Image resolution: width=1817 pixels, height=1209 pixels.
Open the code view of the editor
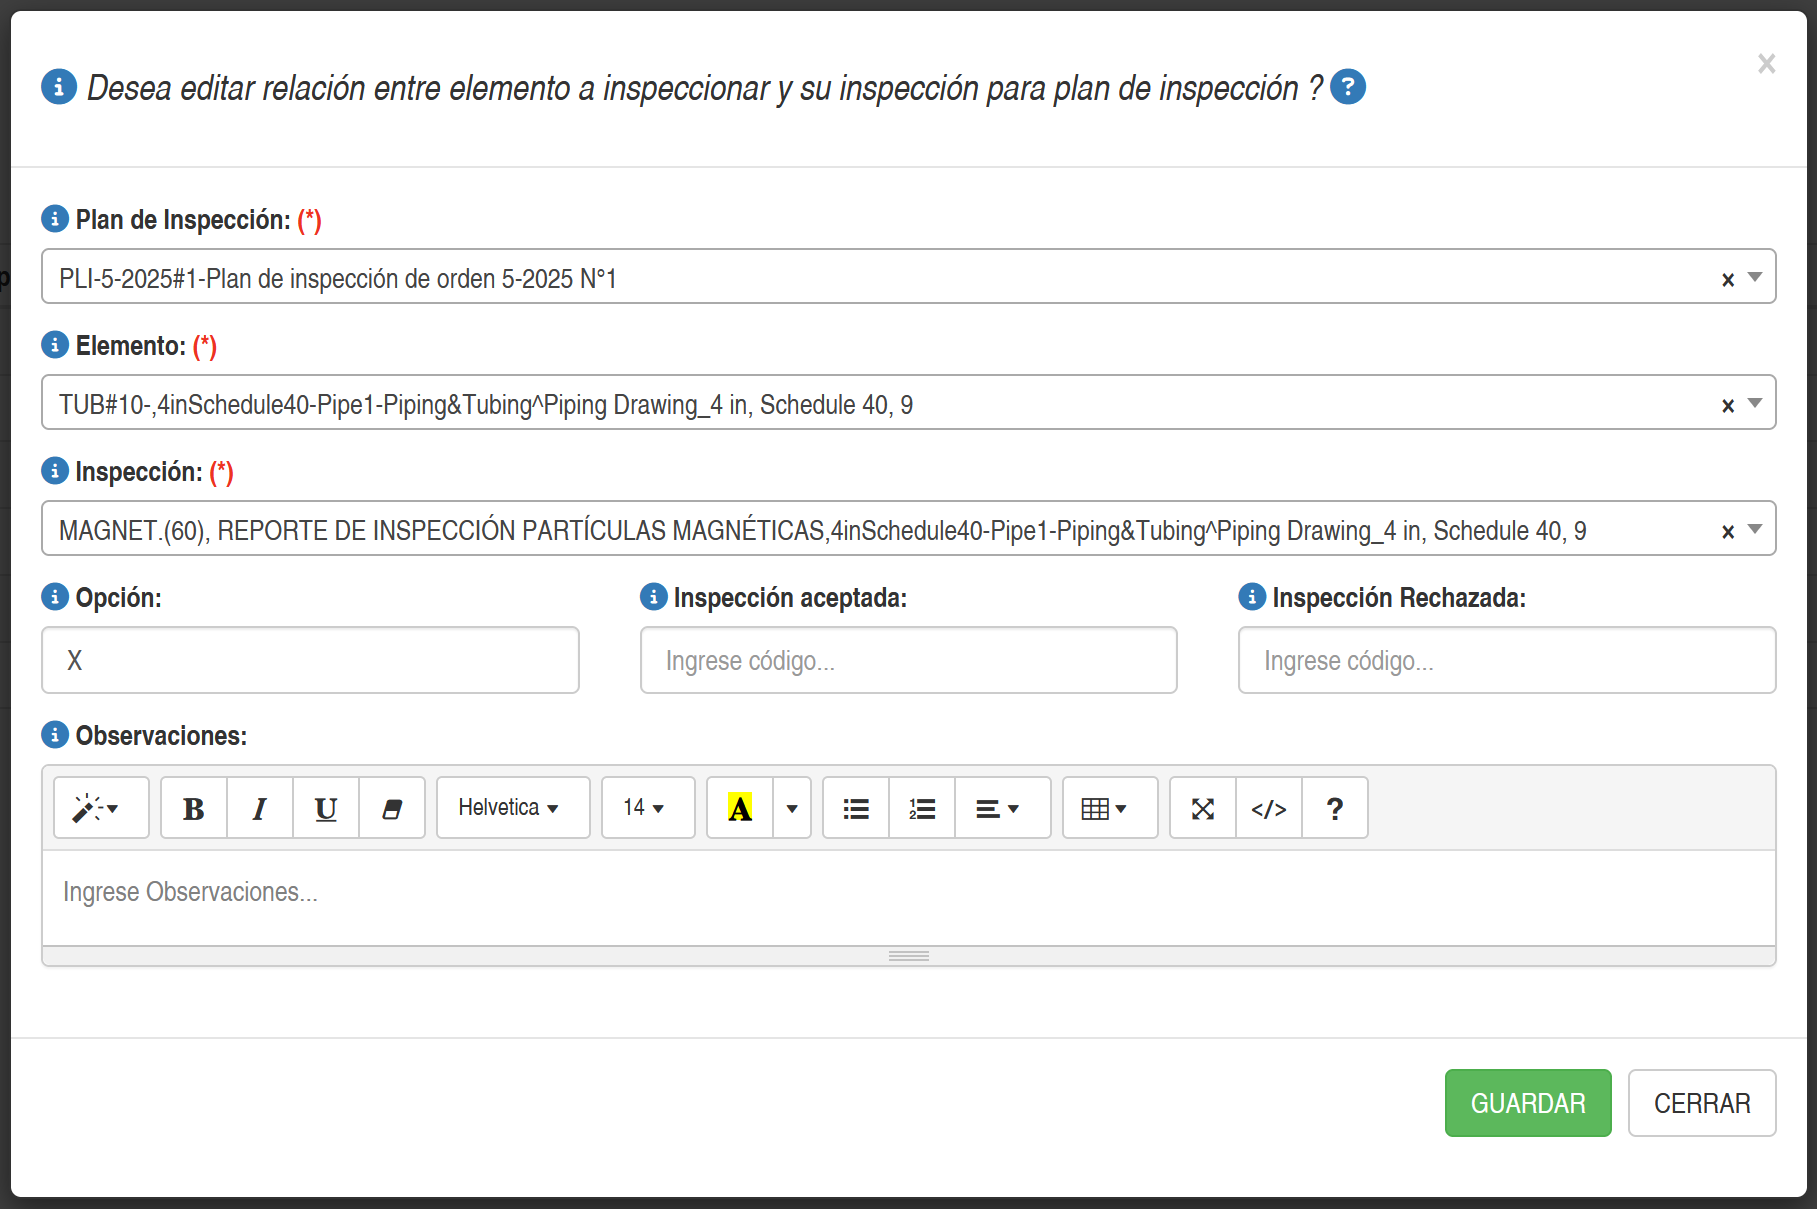[x=1269, y=808]
